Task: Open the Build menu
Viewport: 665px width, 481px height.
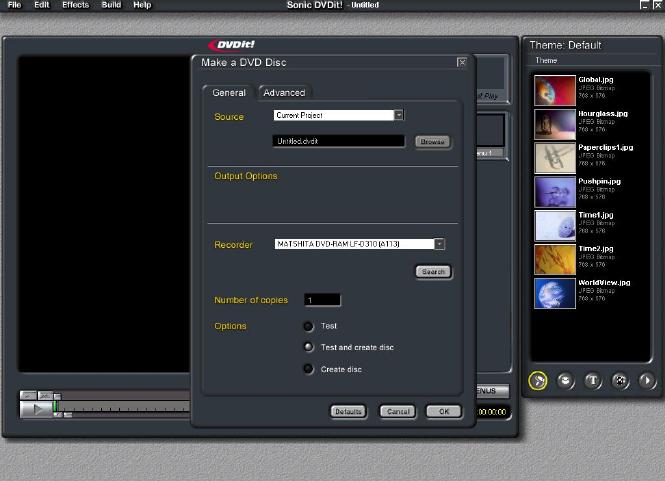Action: point(111,5)
